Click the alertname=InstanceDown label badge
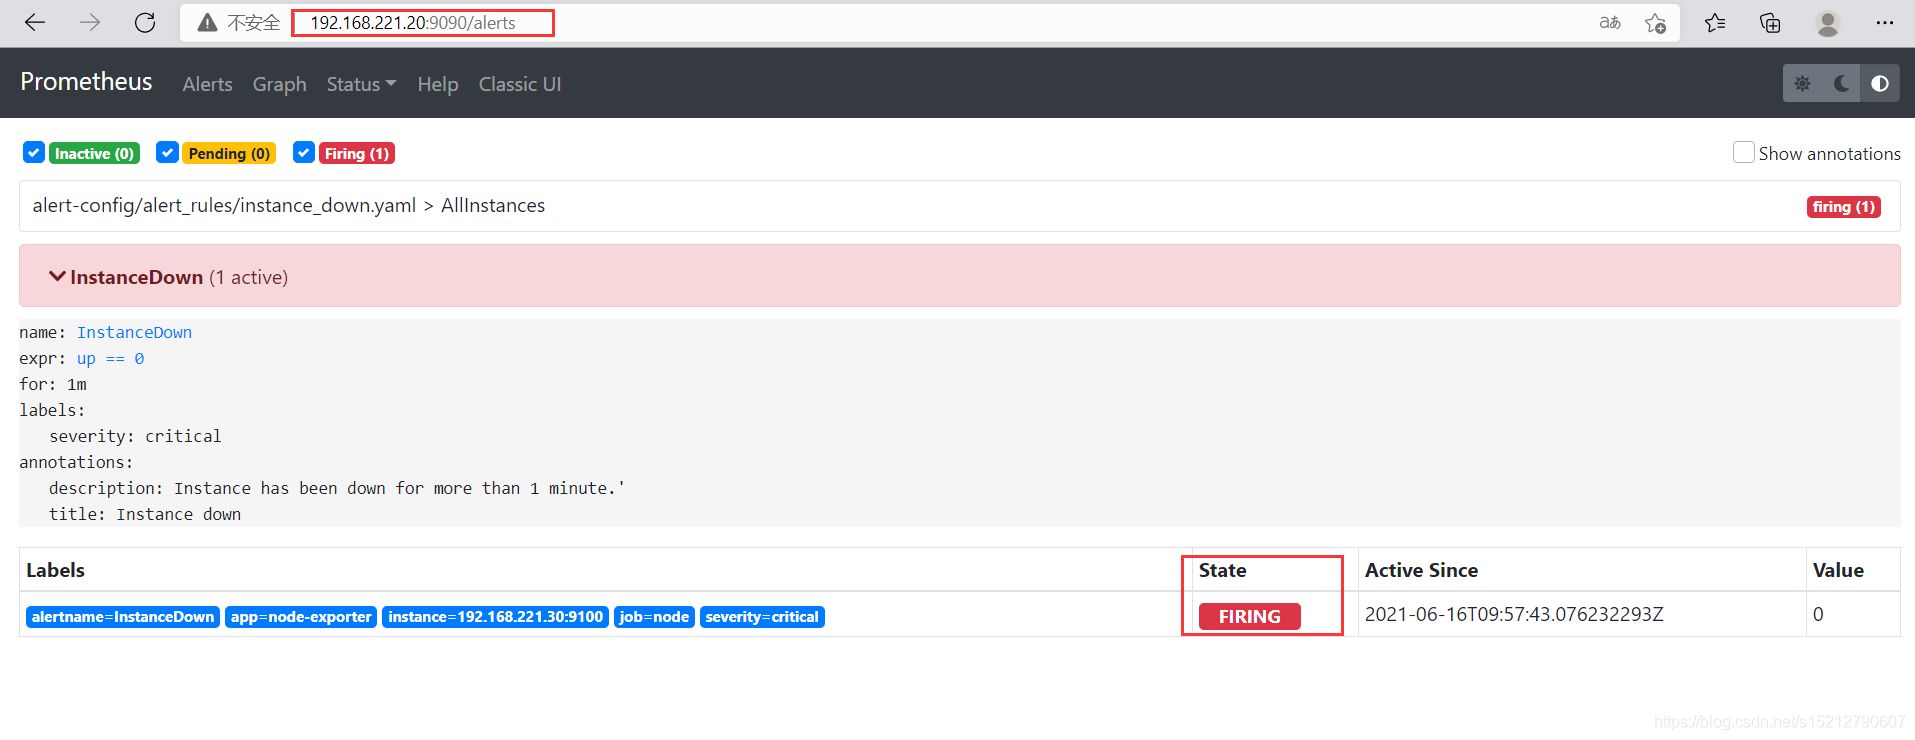 (123, 617)
